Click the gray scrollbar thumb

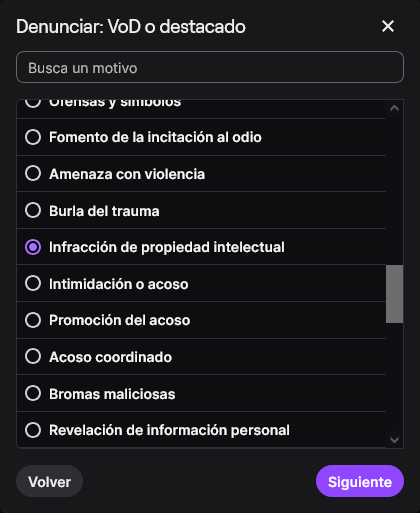[x=394, y=294]
